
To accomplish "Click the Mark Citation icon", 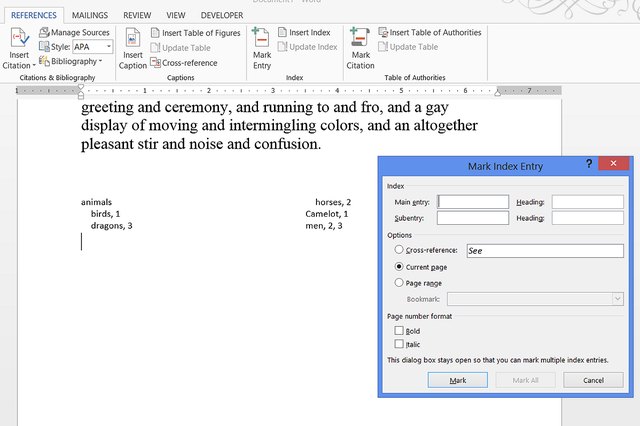I will (360, 37).
